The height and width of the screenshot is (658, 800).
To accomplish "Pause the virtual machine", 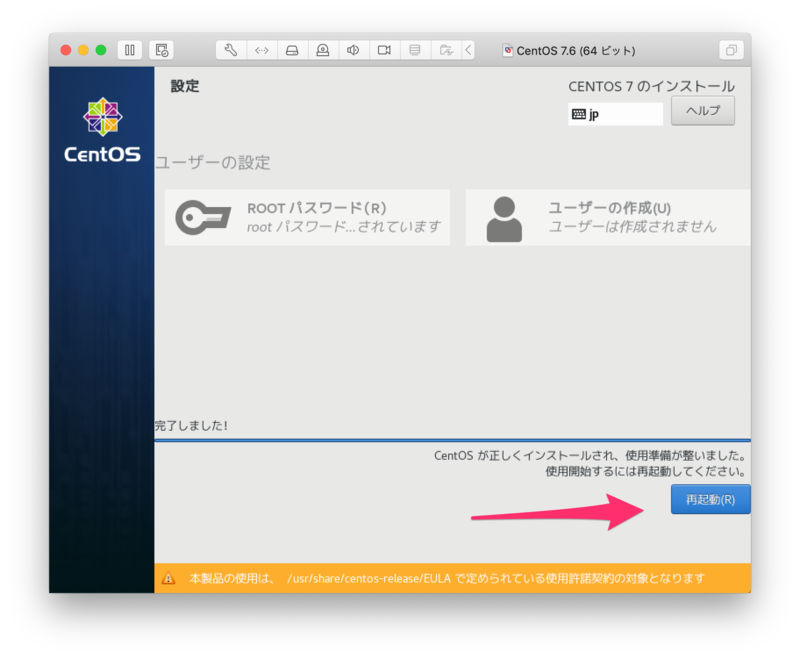I will (x=130, y=50).
